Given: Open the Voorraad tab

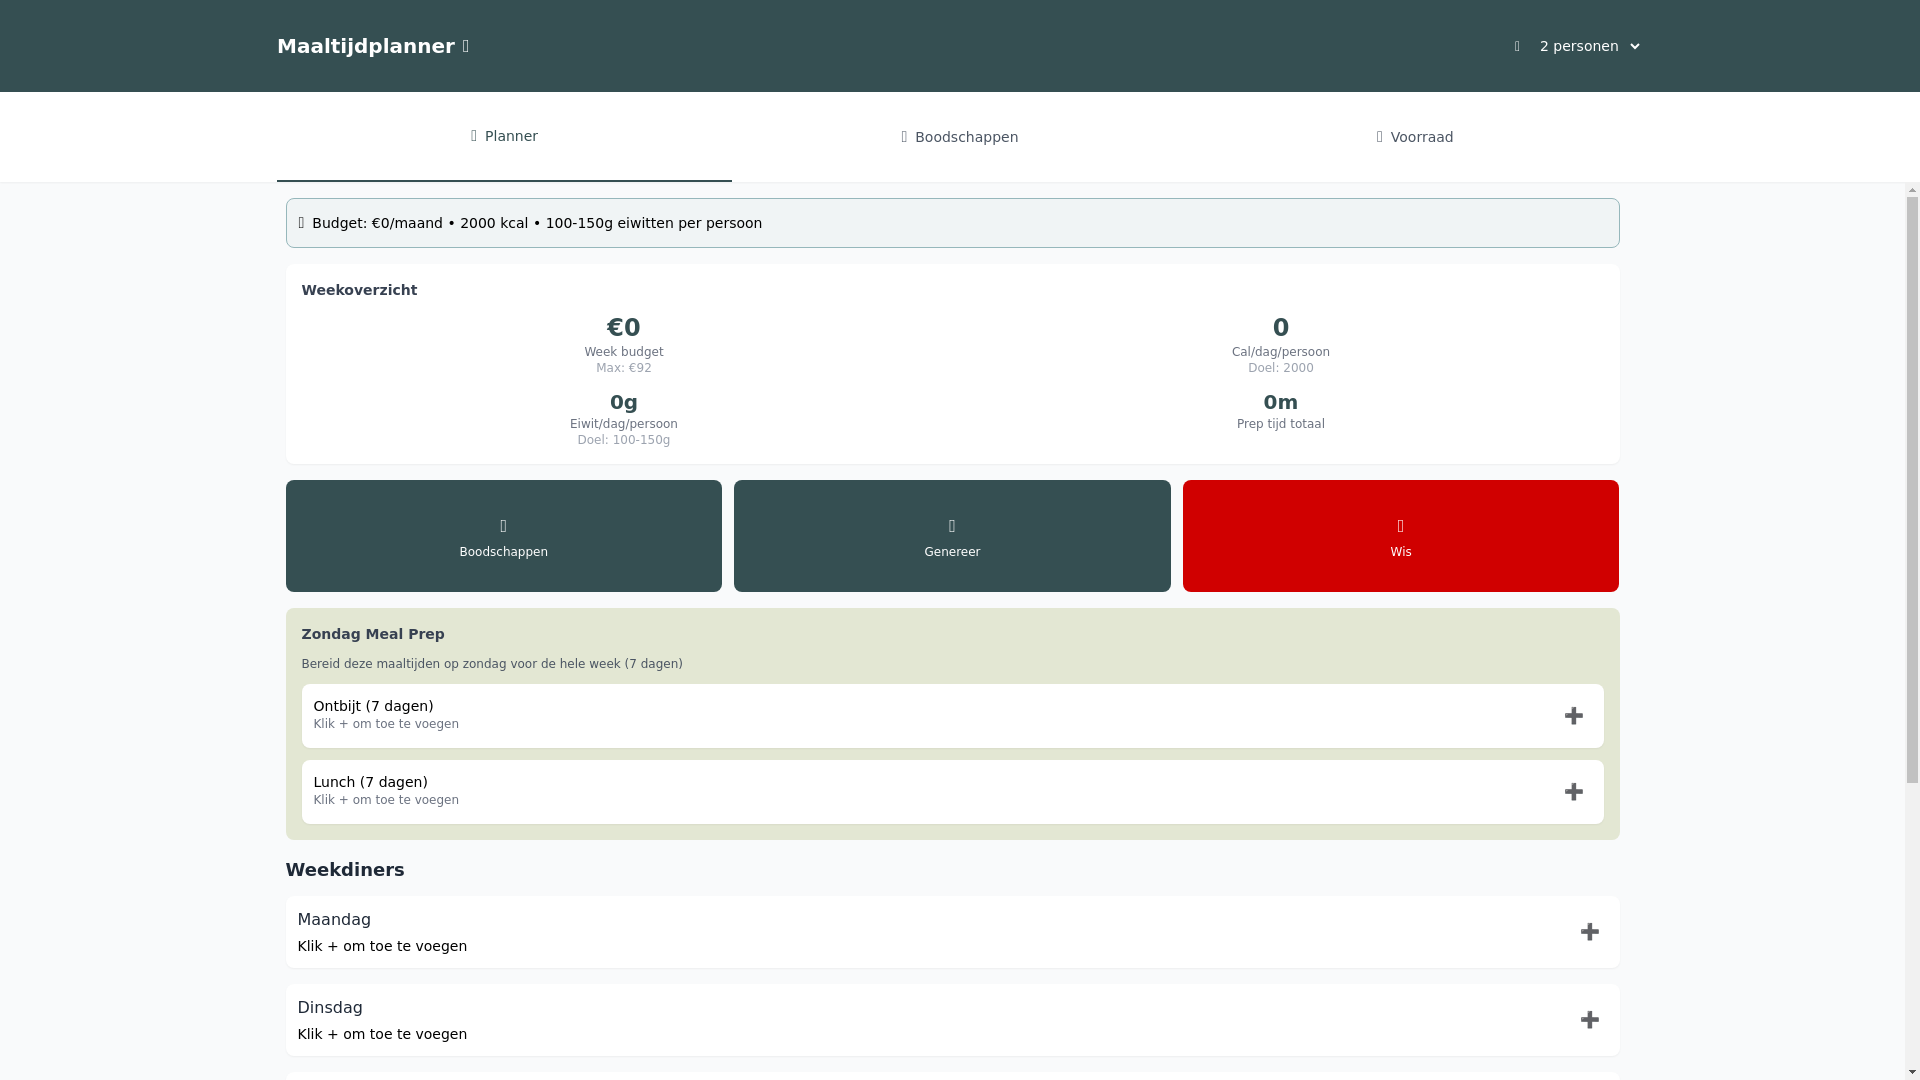Looking at the screenshot, I should coord(1414,137).
